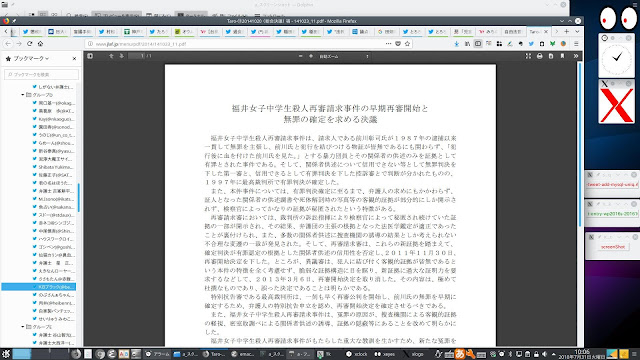Image resolution: width=640 pixels, height=360 pixels.
Task: Click the PDF page number field
Action: pyautogui.click(x=136, y=56)
